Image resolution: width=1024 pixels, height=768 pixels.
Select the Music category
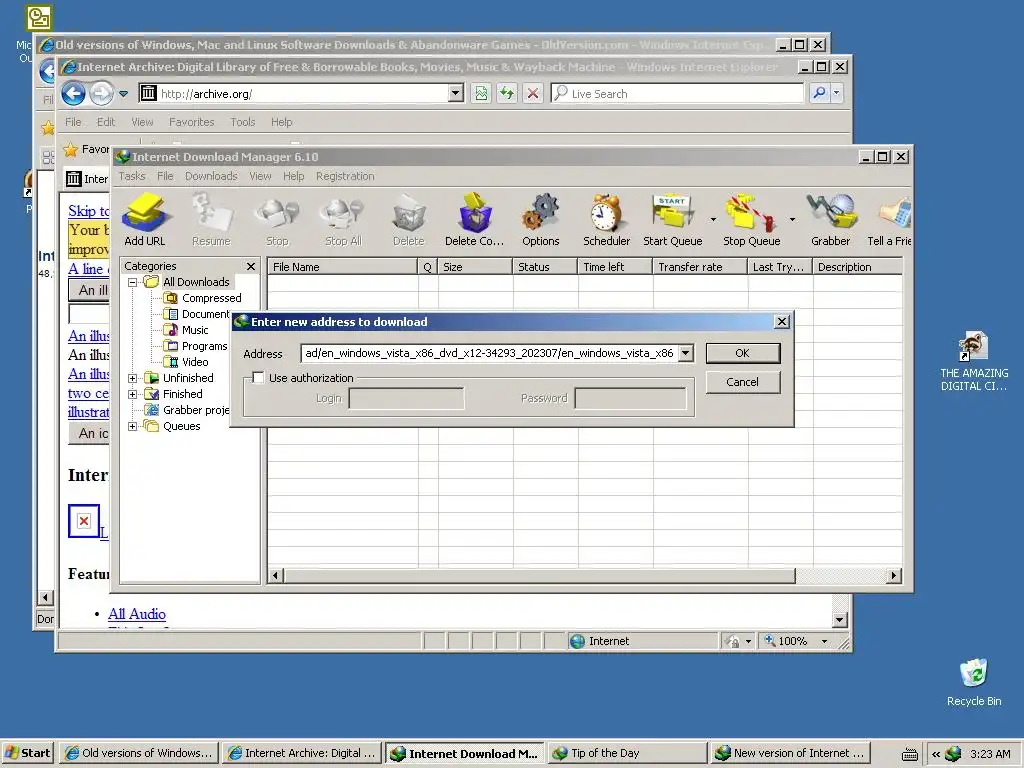click(195, 330)
